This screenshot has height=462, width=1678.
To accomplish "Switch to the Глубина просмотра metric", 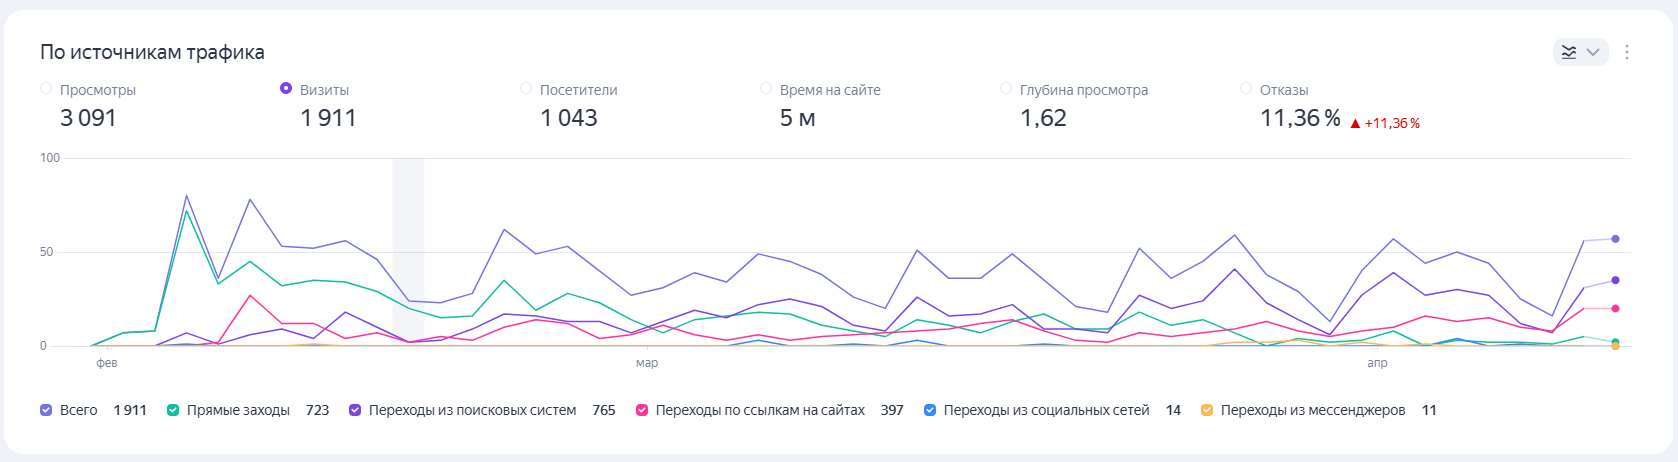I will pos(1006,89).
